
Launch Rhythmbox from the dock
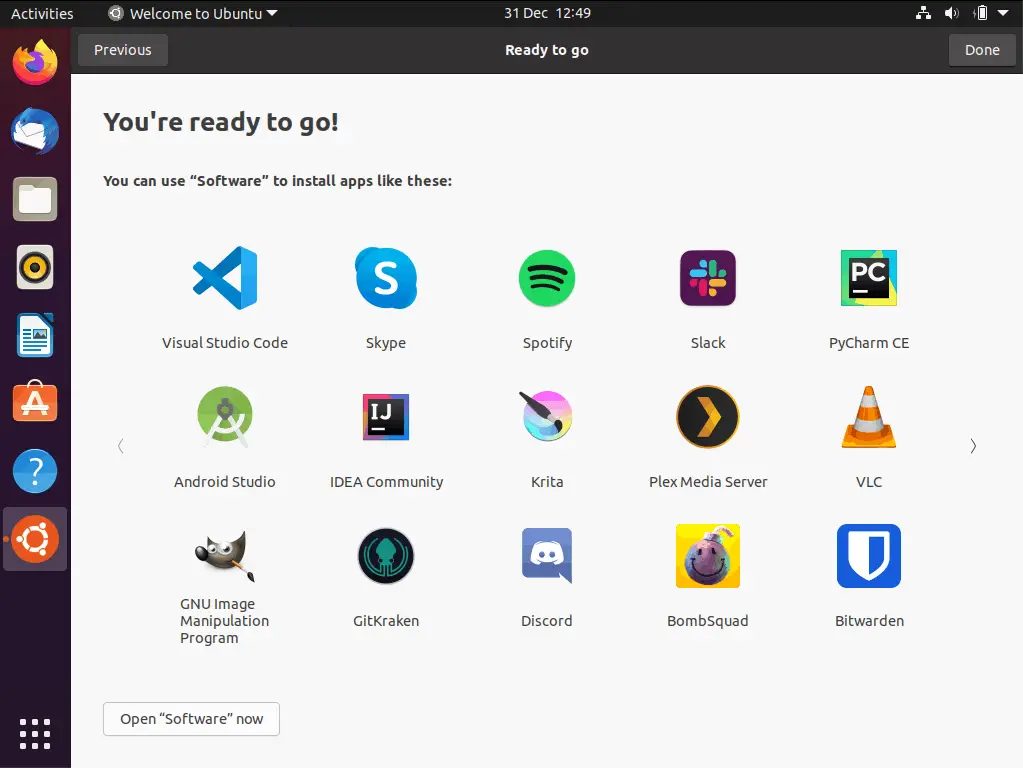[35, 268]
